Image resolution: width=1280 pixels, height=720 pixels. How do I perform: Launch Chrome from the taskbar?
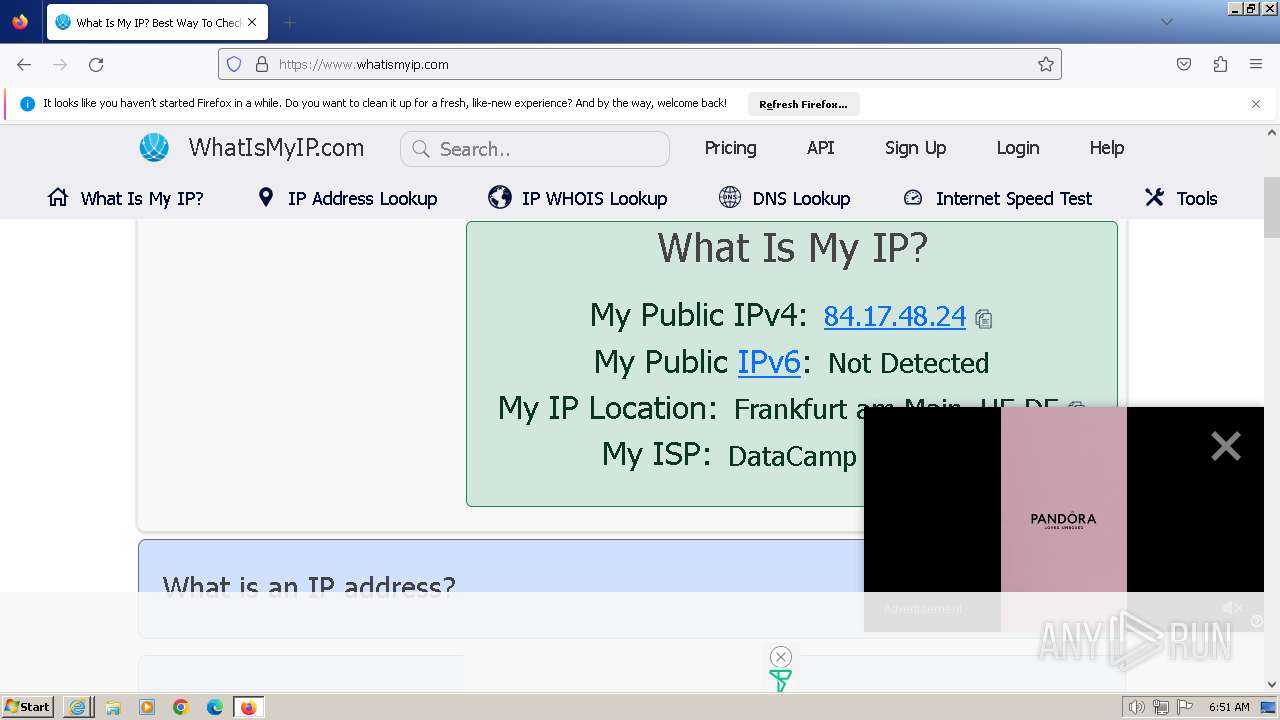tap(181, 707)
